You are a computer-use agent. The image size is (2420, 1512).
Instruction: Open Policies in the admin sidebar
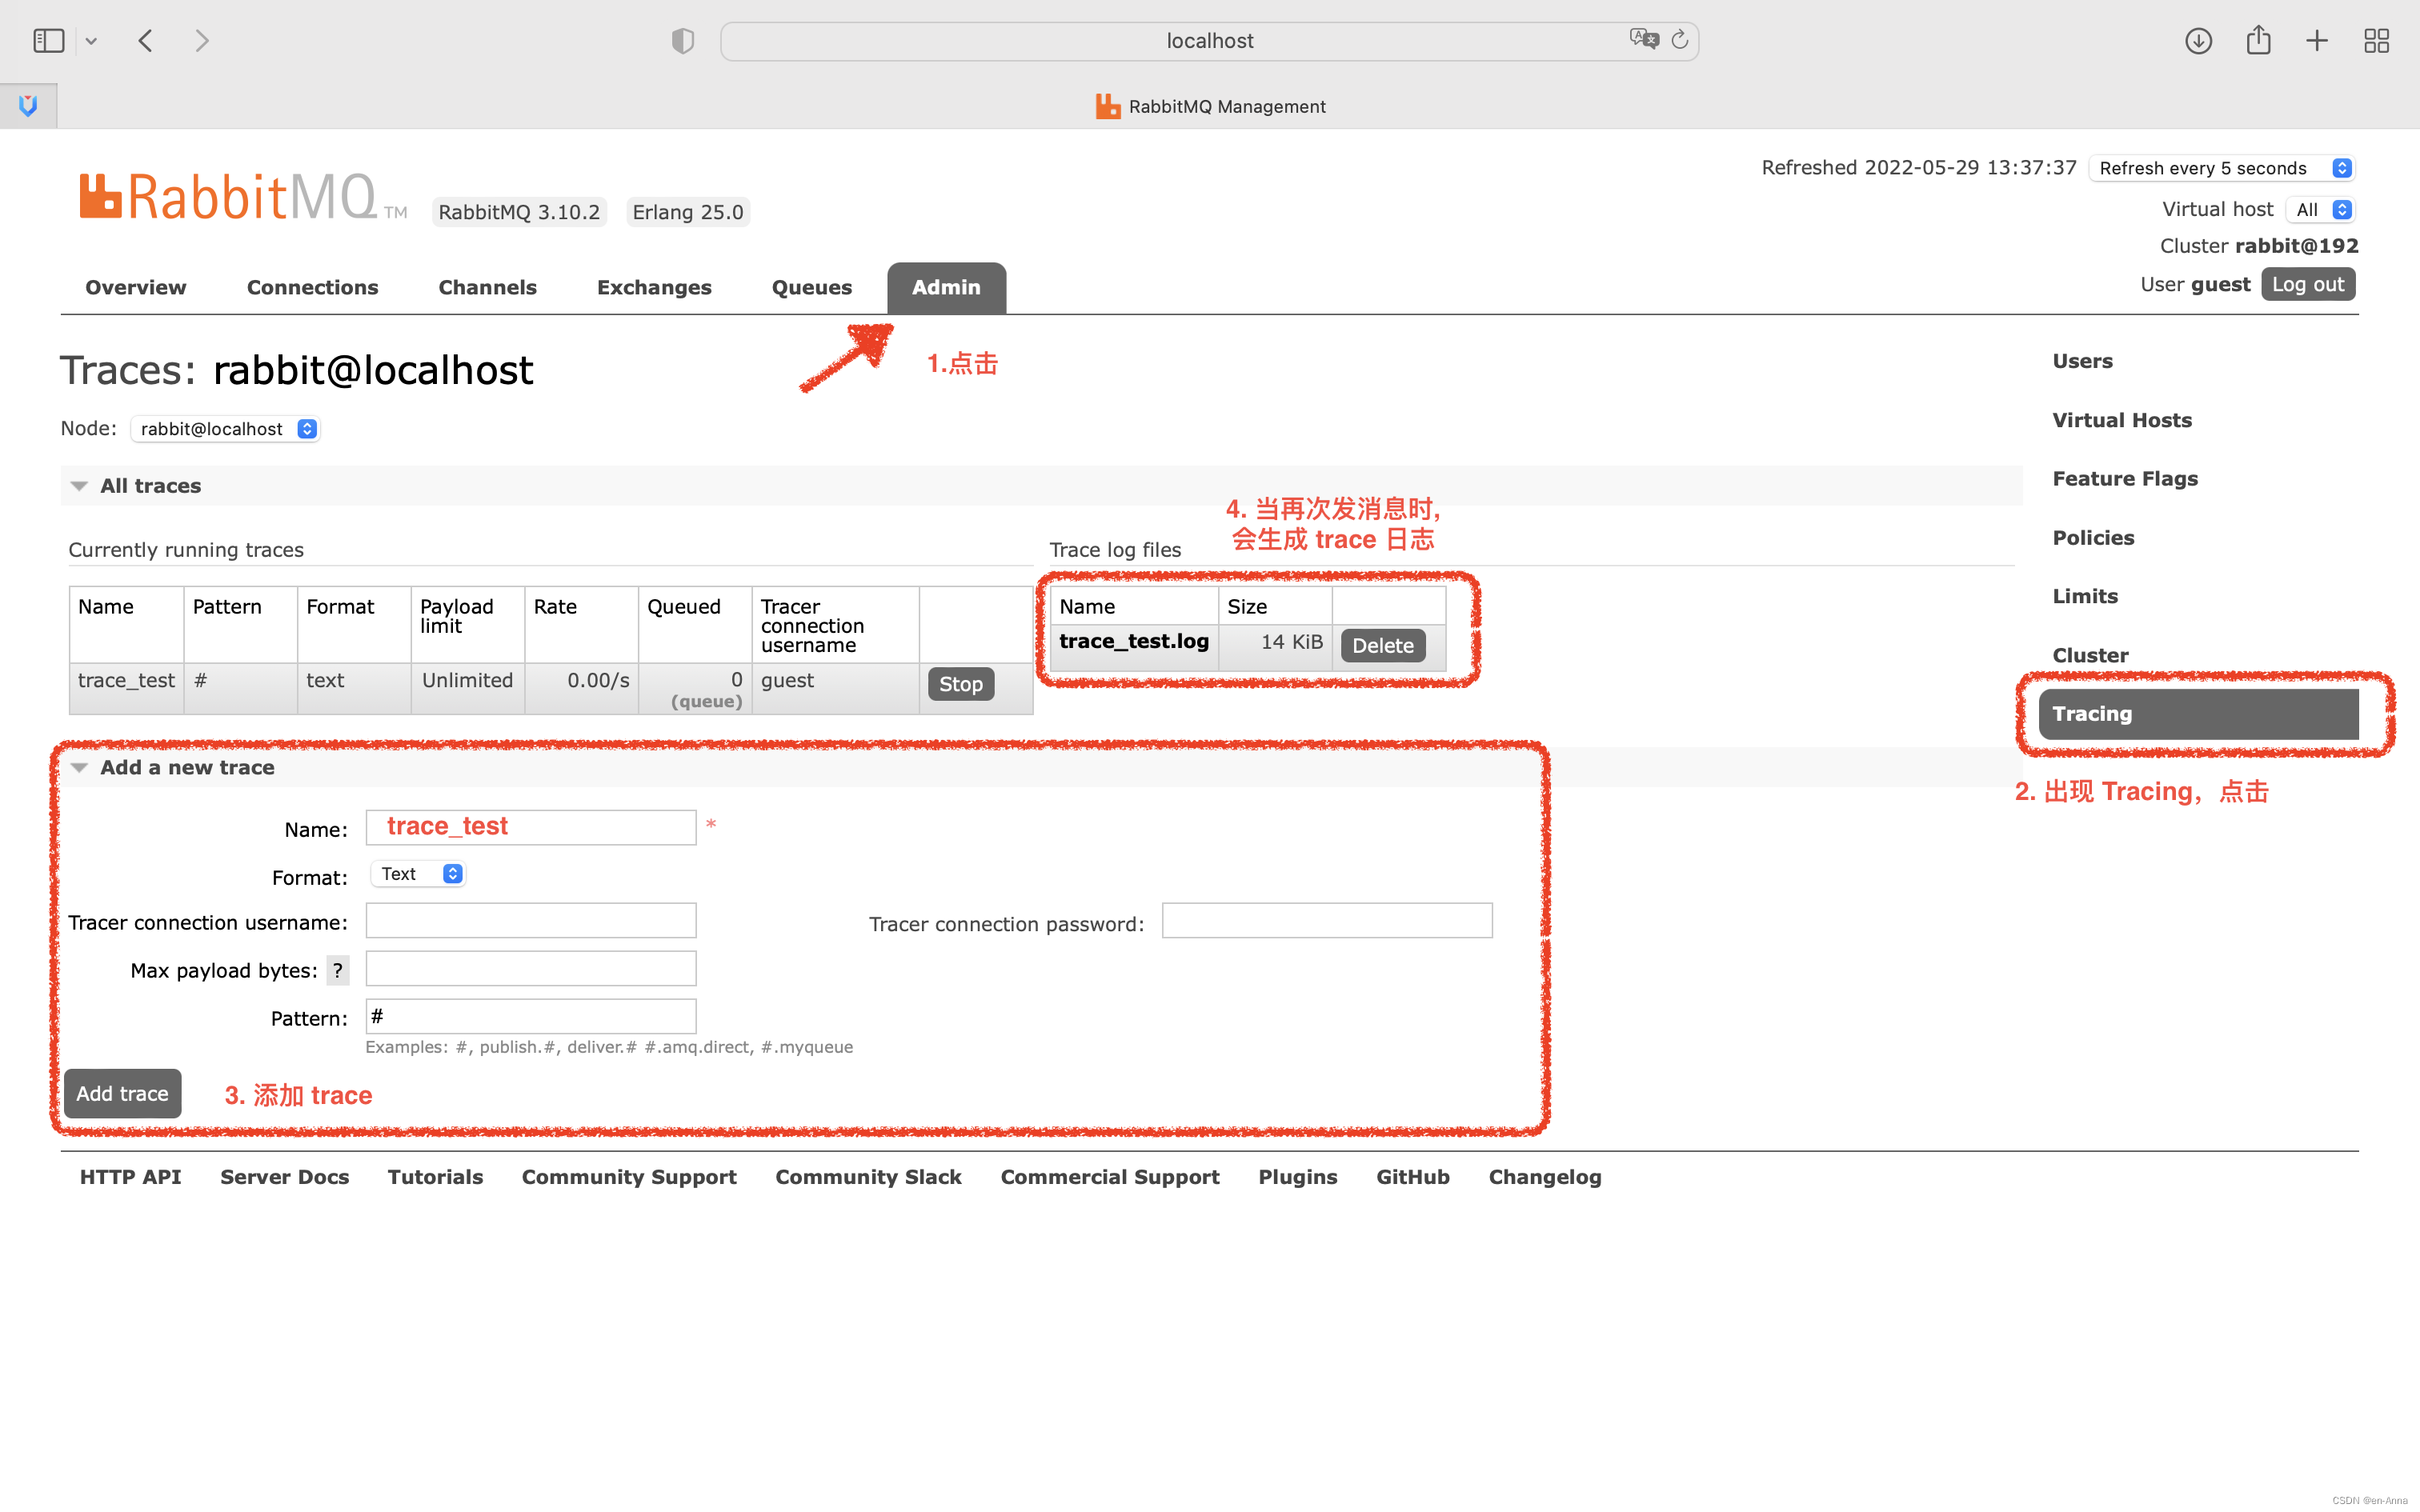[x=2093, y=538]
